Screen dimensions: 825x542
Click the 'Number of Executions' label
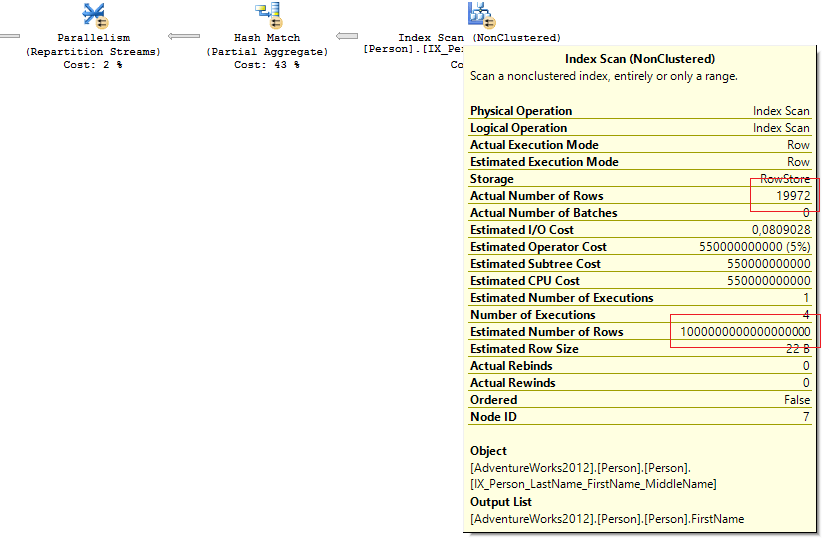[x=532, y=315]
